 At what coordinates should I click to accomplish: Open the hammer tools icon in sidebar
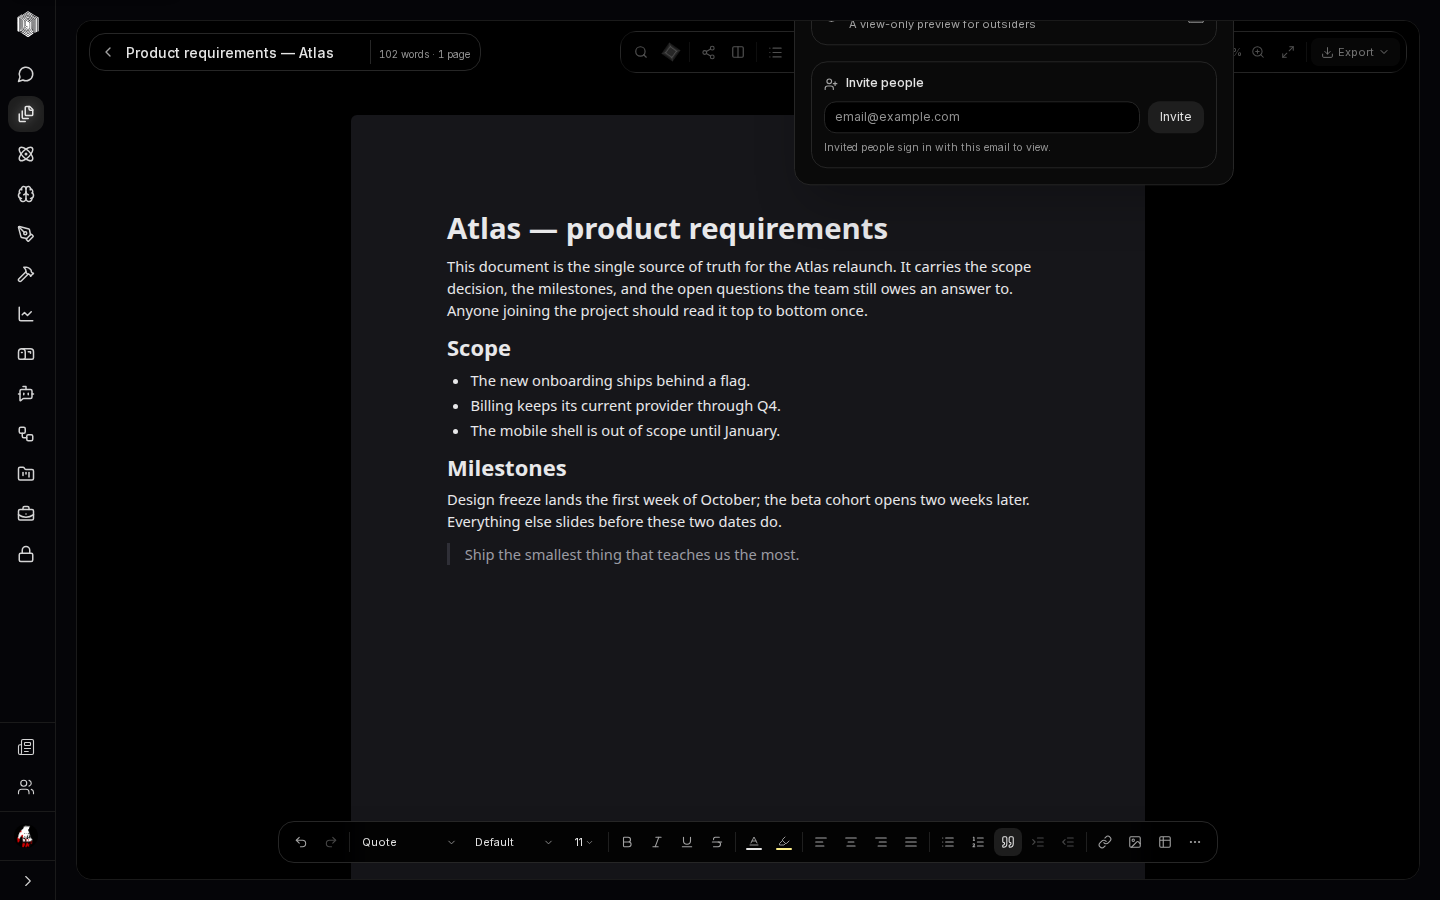pos(26,274)
